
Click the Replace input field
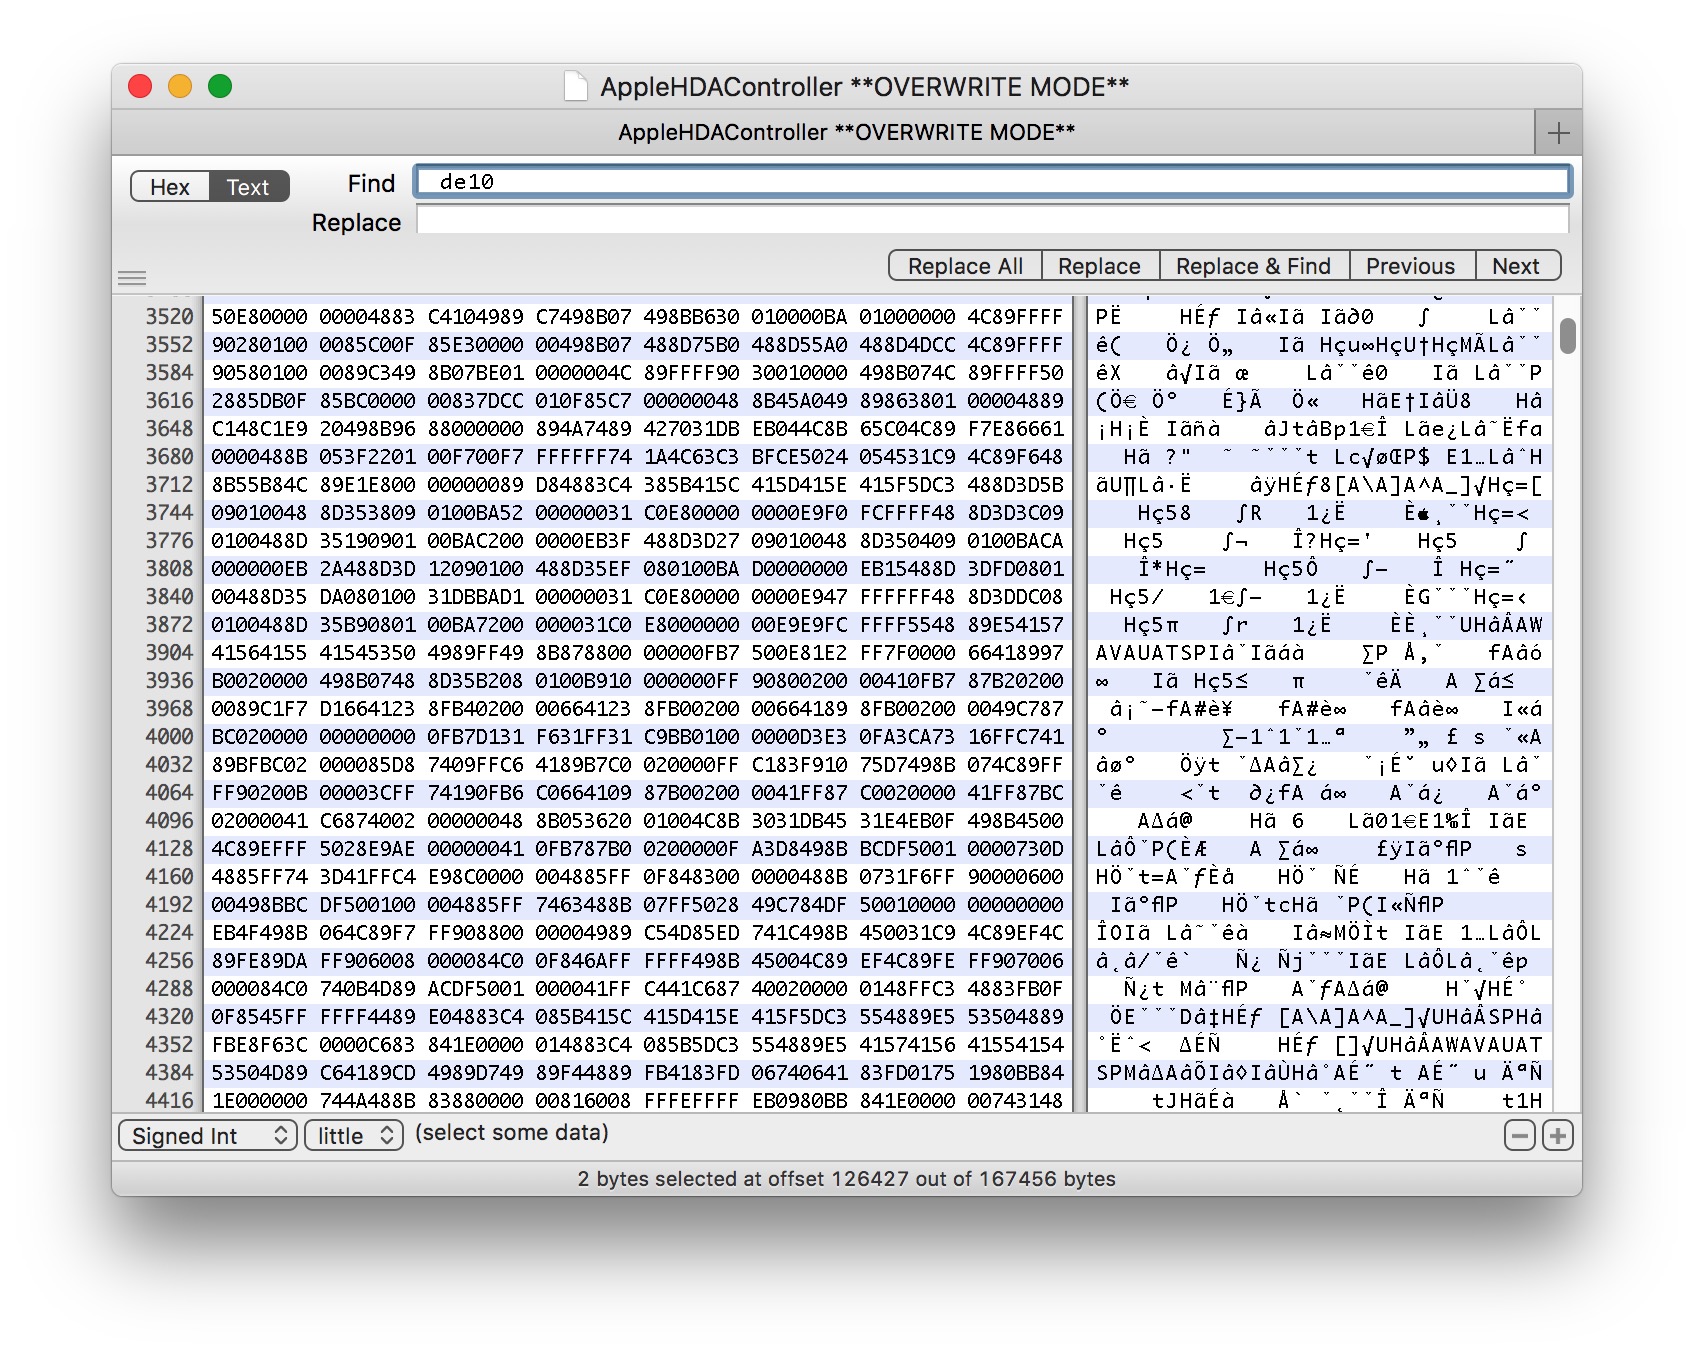click(x=992, y=219)
